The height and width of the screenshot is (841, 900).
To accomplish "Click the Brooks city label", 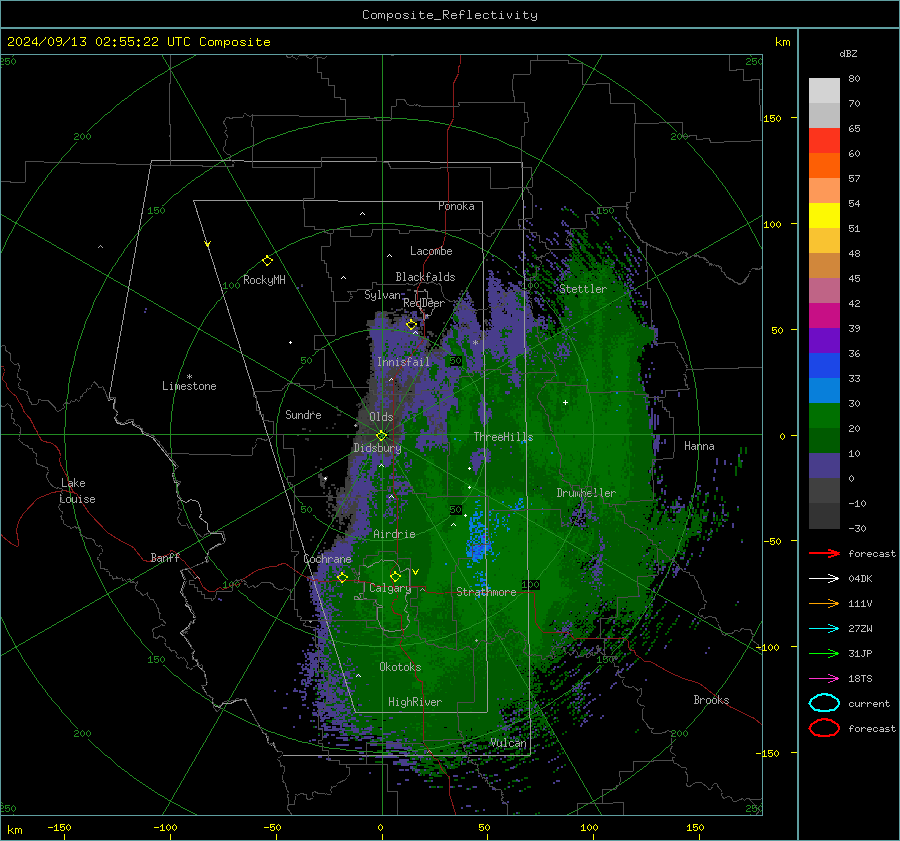I will pyautogui.click(x=711, y=700).
